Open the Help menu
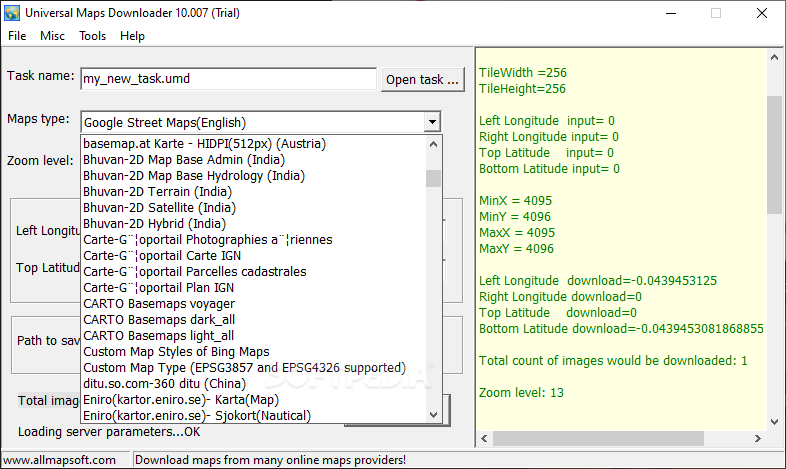 click(x=132, y=36)
